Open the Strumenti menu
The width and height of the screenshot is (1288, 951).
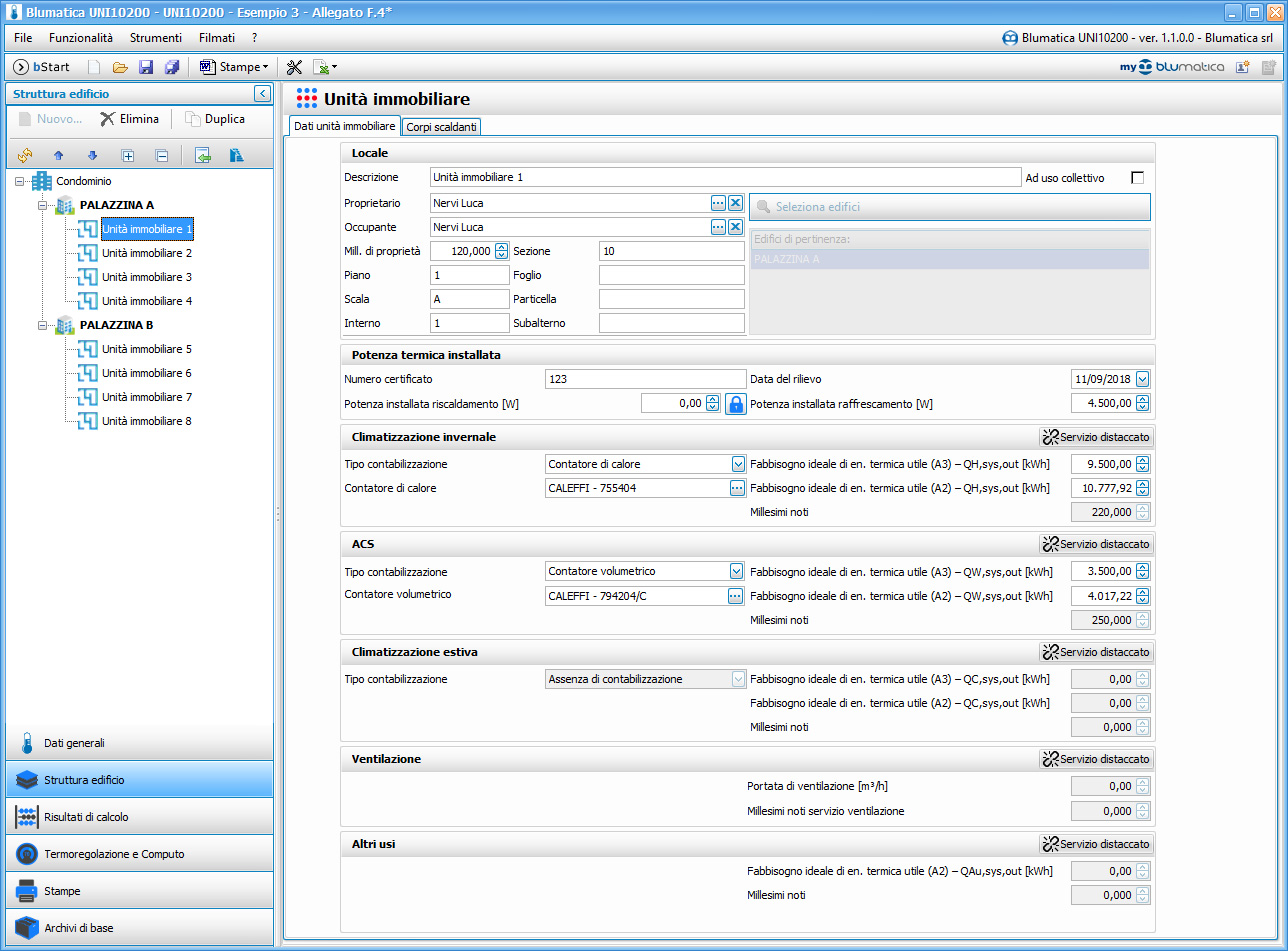[x=156, y=37]
